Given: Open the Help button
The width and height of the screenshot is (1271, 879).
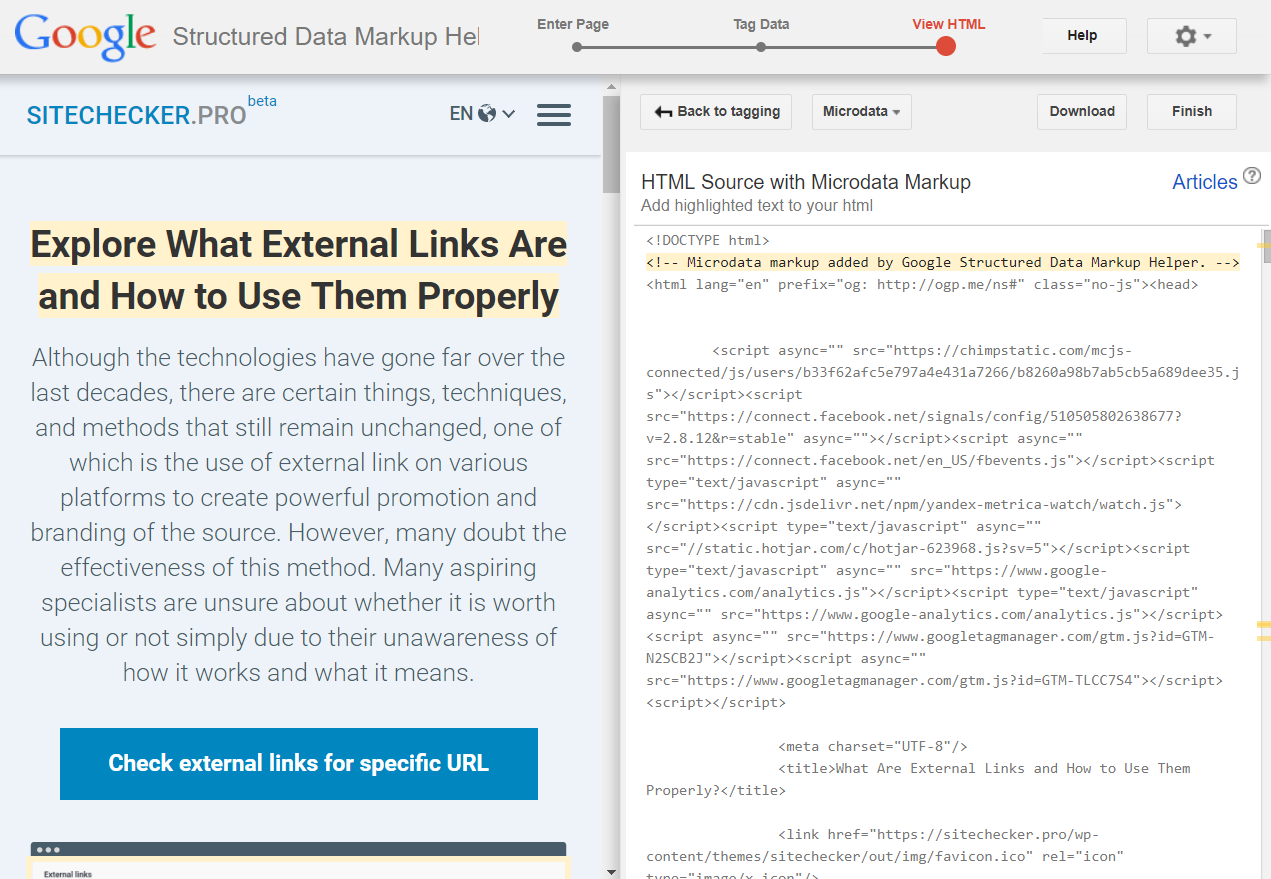Looking at the screenshot, I should tap(1082, 36).
